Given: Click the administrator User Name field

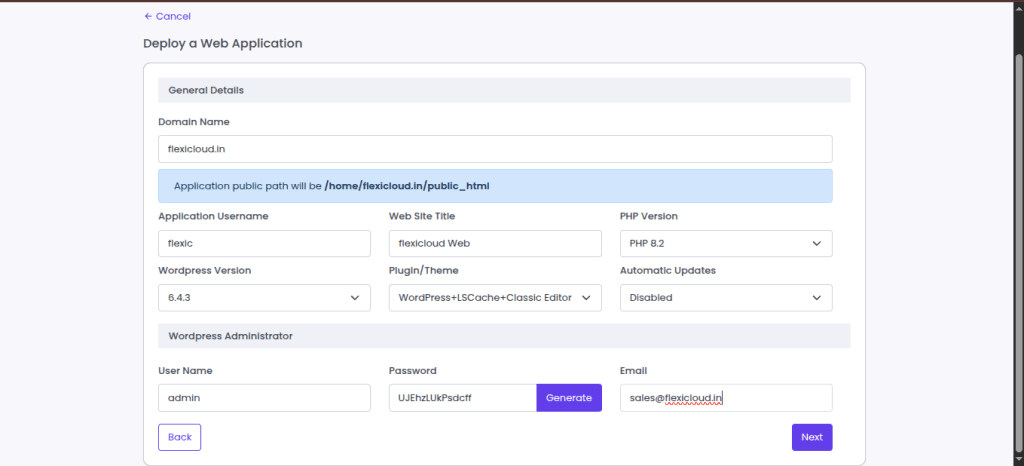Looking at the screenshot, I should point(264,398).
